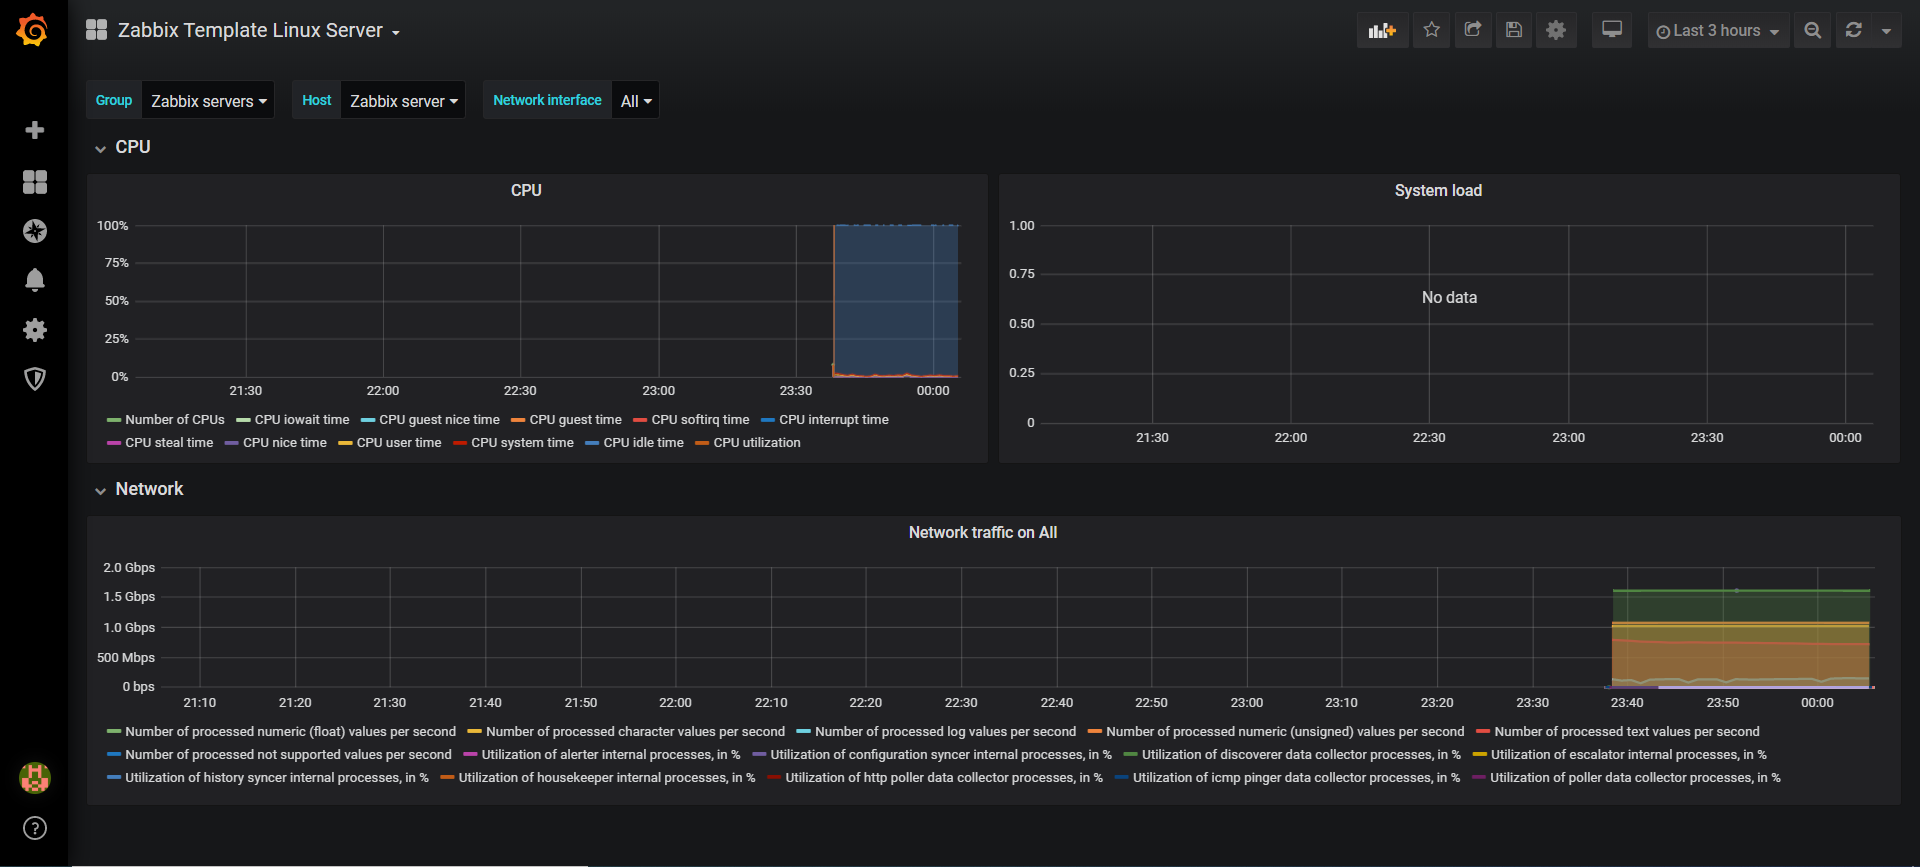This screenshot has width=1920, height=867.
Task: Open the CPU panel title menu
Action: pos(526,190)
